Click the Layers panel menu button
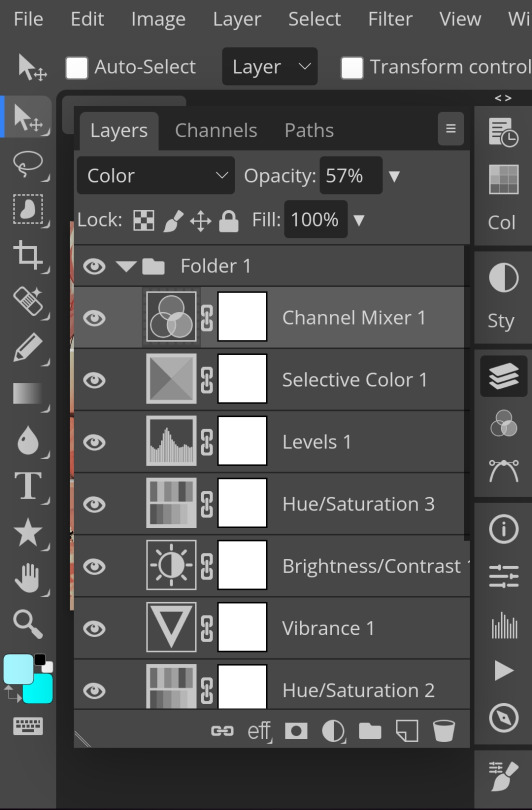The image size is (532, 810). point(451,129)
